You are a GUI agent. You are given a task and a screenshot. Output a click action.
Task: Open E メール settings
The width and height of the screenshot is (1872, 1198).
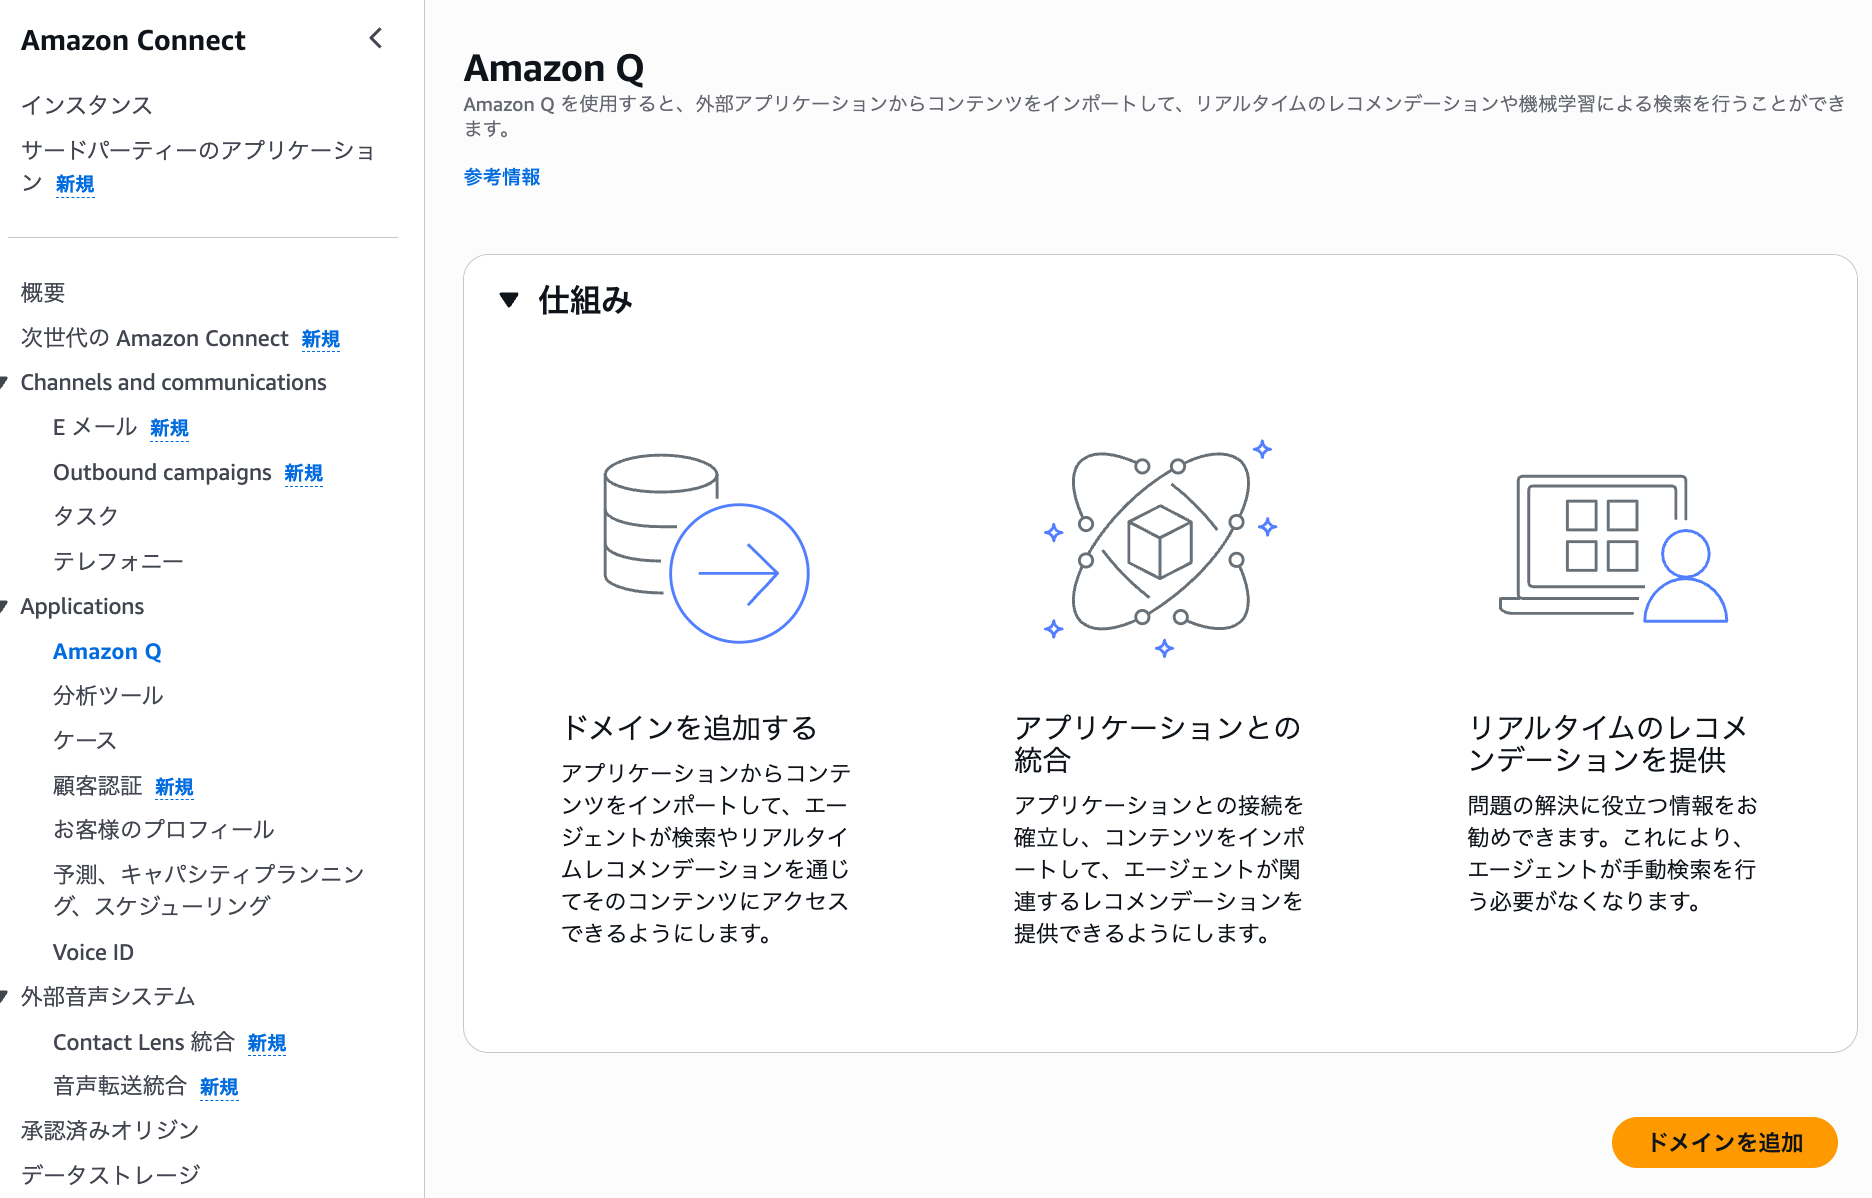click(95, 427)
